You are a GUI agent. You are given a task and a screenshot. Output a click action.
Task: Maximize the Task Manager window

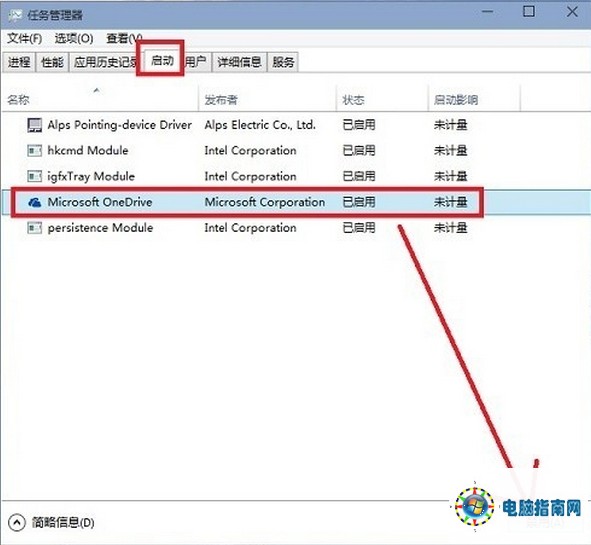click(x=529, y=12)
